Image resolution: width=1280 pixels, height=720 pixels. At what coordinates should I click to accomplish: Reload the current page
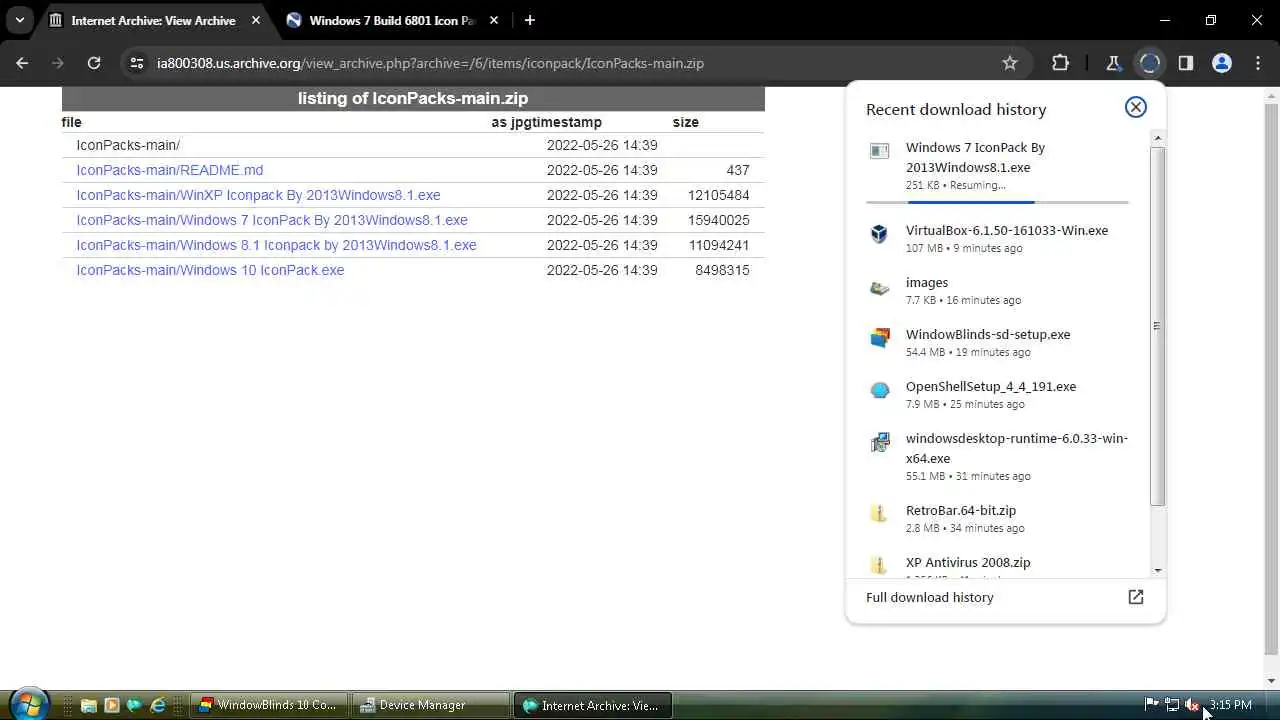(94, 63)
